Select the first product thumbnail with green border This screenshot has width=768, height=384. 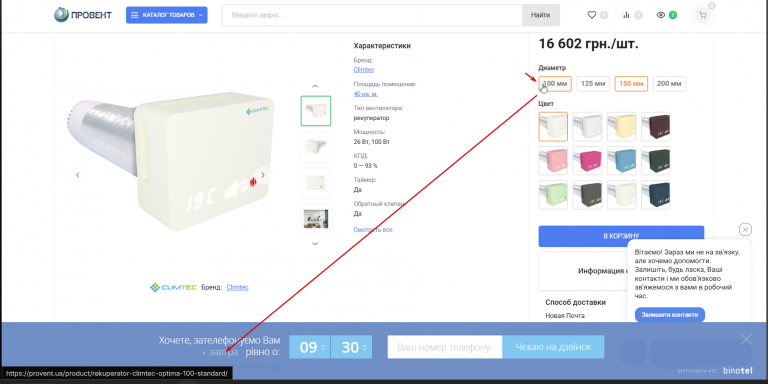click(x=315, y=111)
